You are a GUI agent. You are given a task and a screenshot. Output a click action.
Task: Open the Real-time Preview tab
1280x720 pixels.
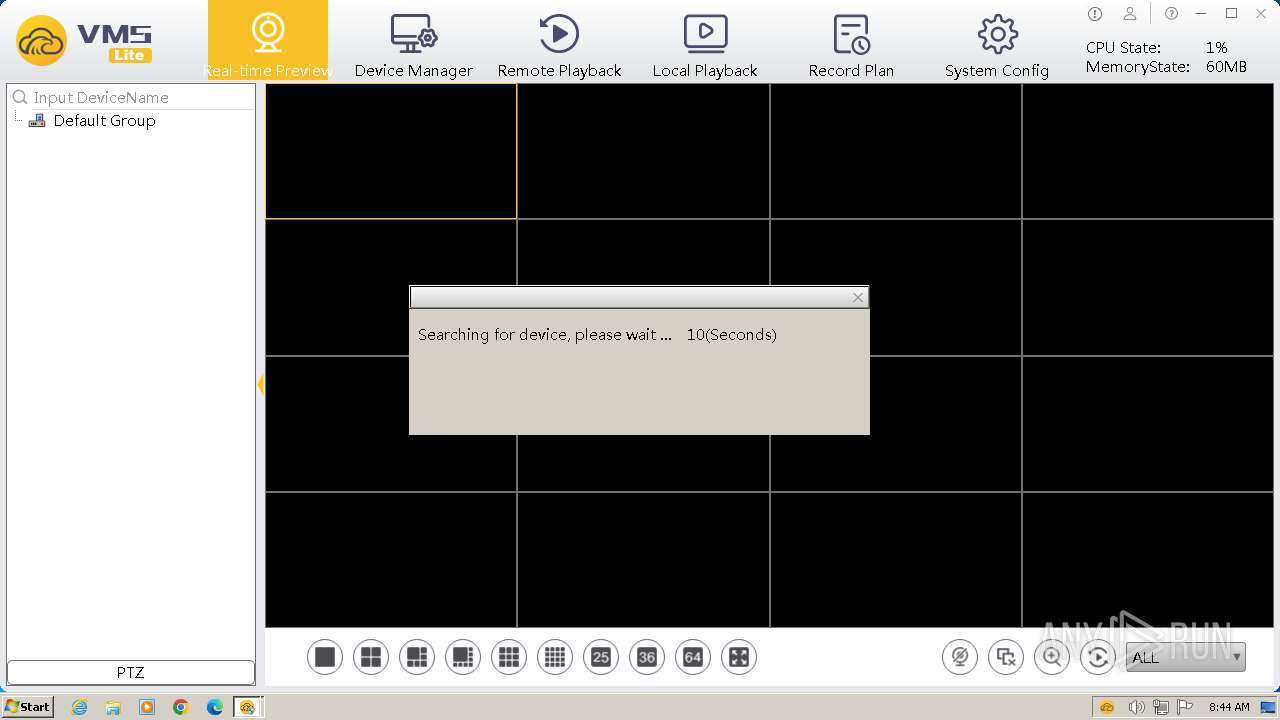pyautogui.click(x=268, y=41)
